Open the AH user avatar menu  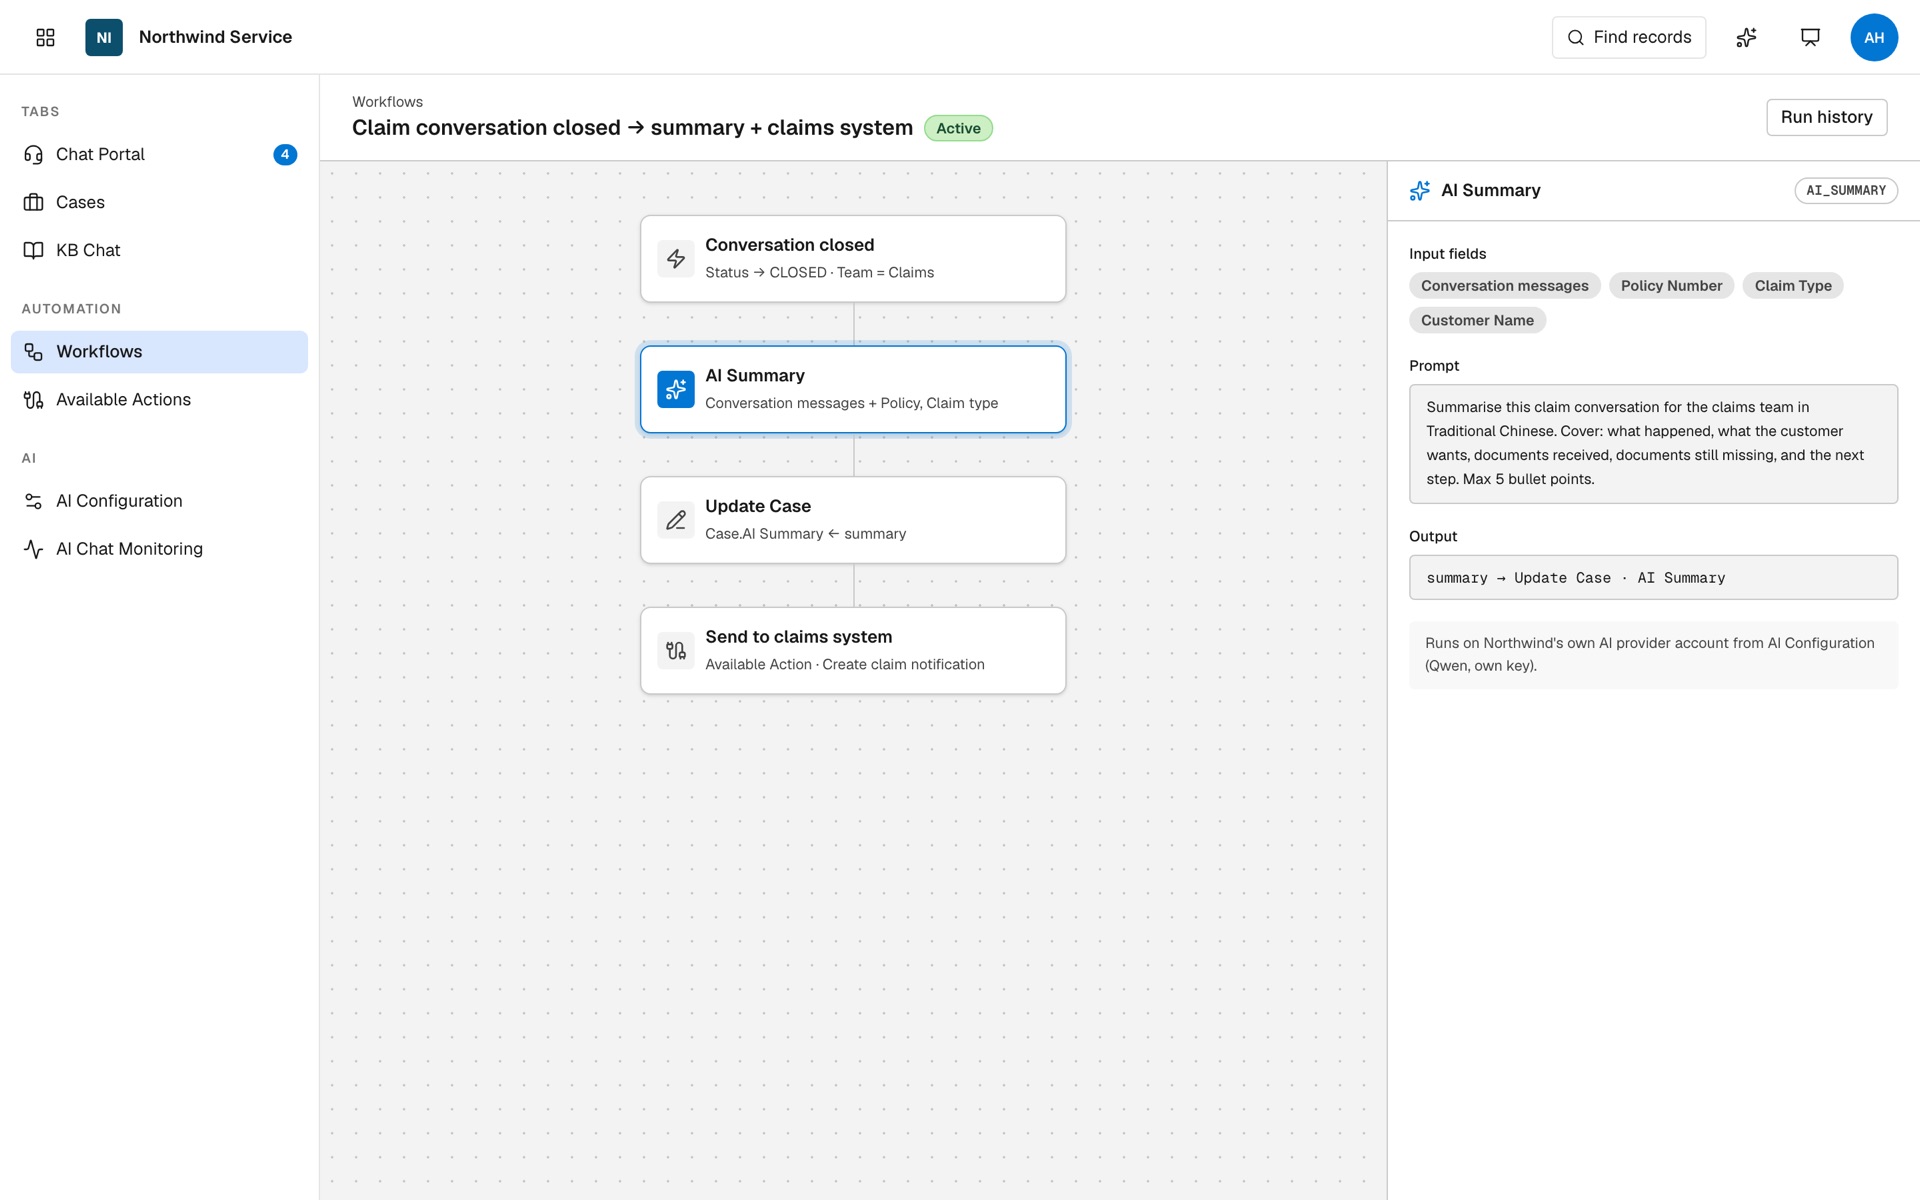point(1874,37)
